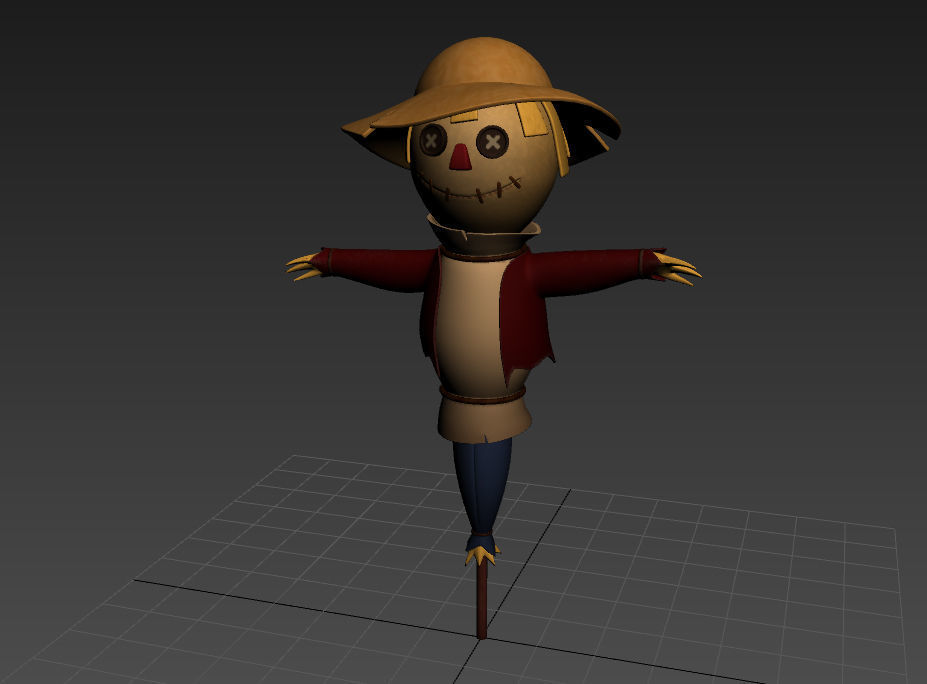
Task: Select the red sleeve on the viewer's left
Action: (378, 270)
